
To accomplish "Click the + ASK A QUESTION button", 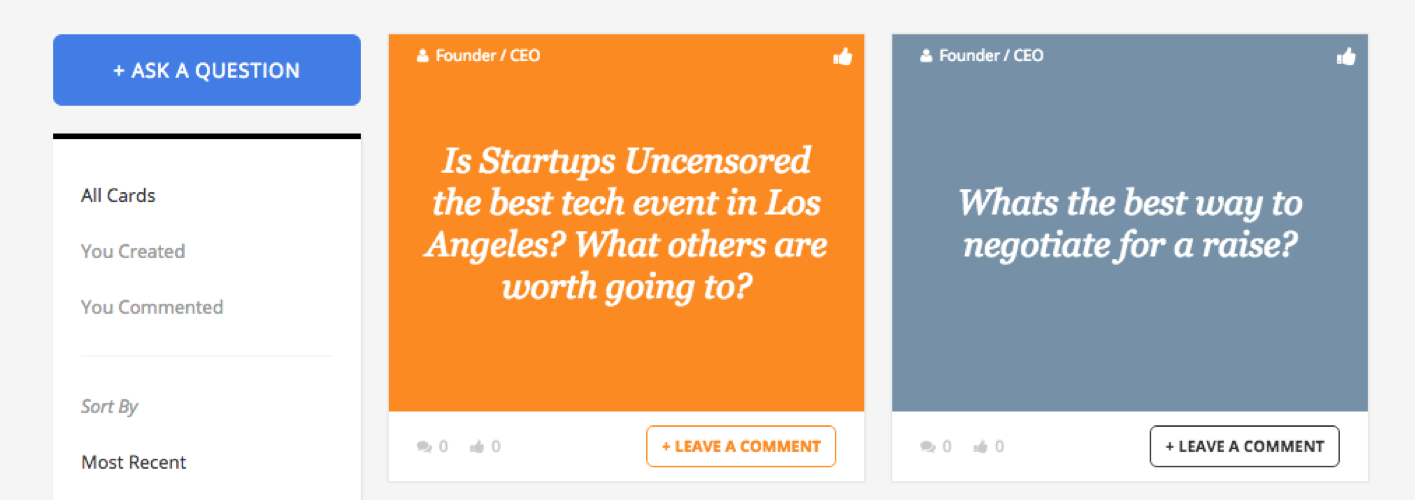I will [x=207, y=70].
